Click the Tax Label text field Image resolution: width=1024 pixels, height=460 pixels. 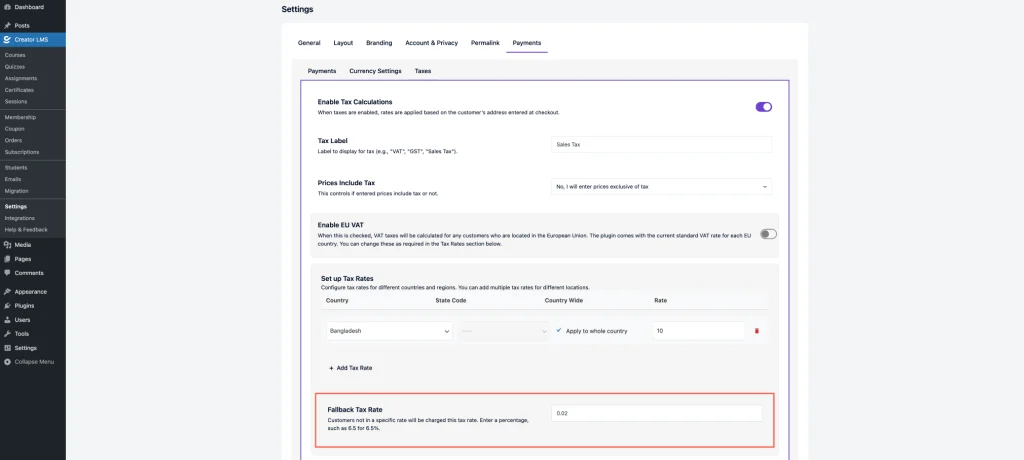[661, 144]
